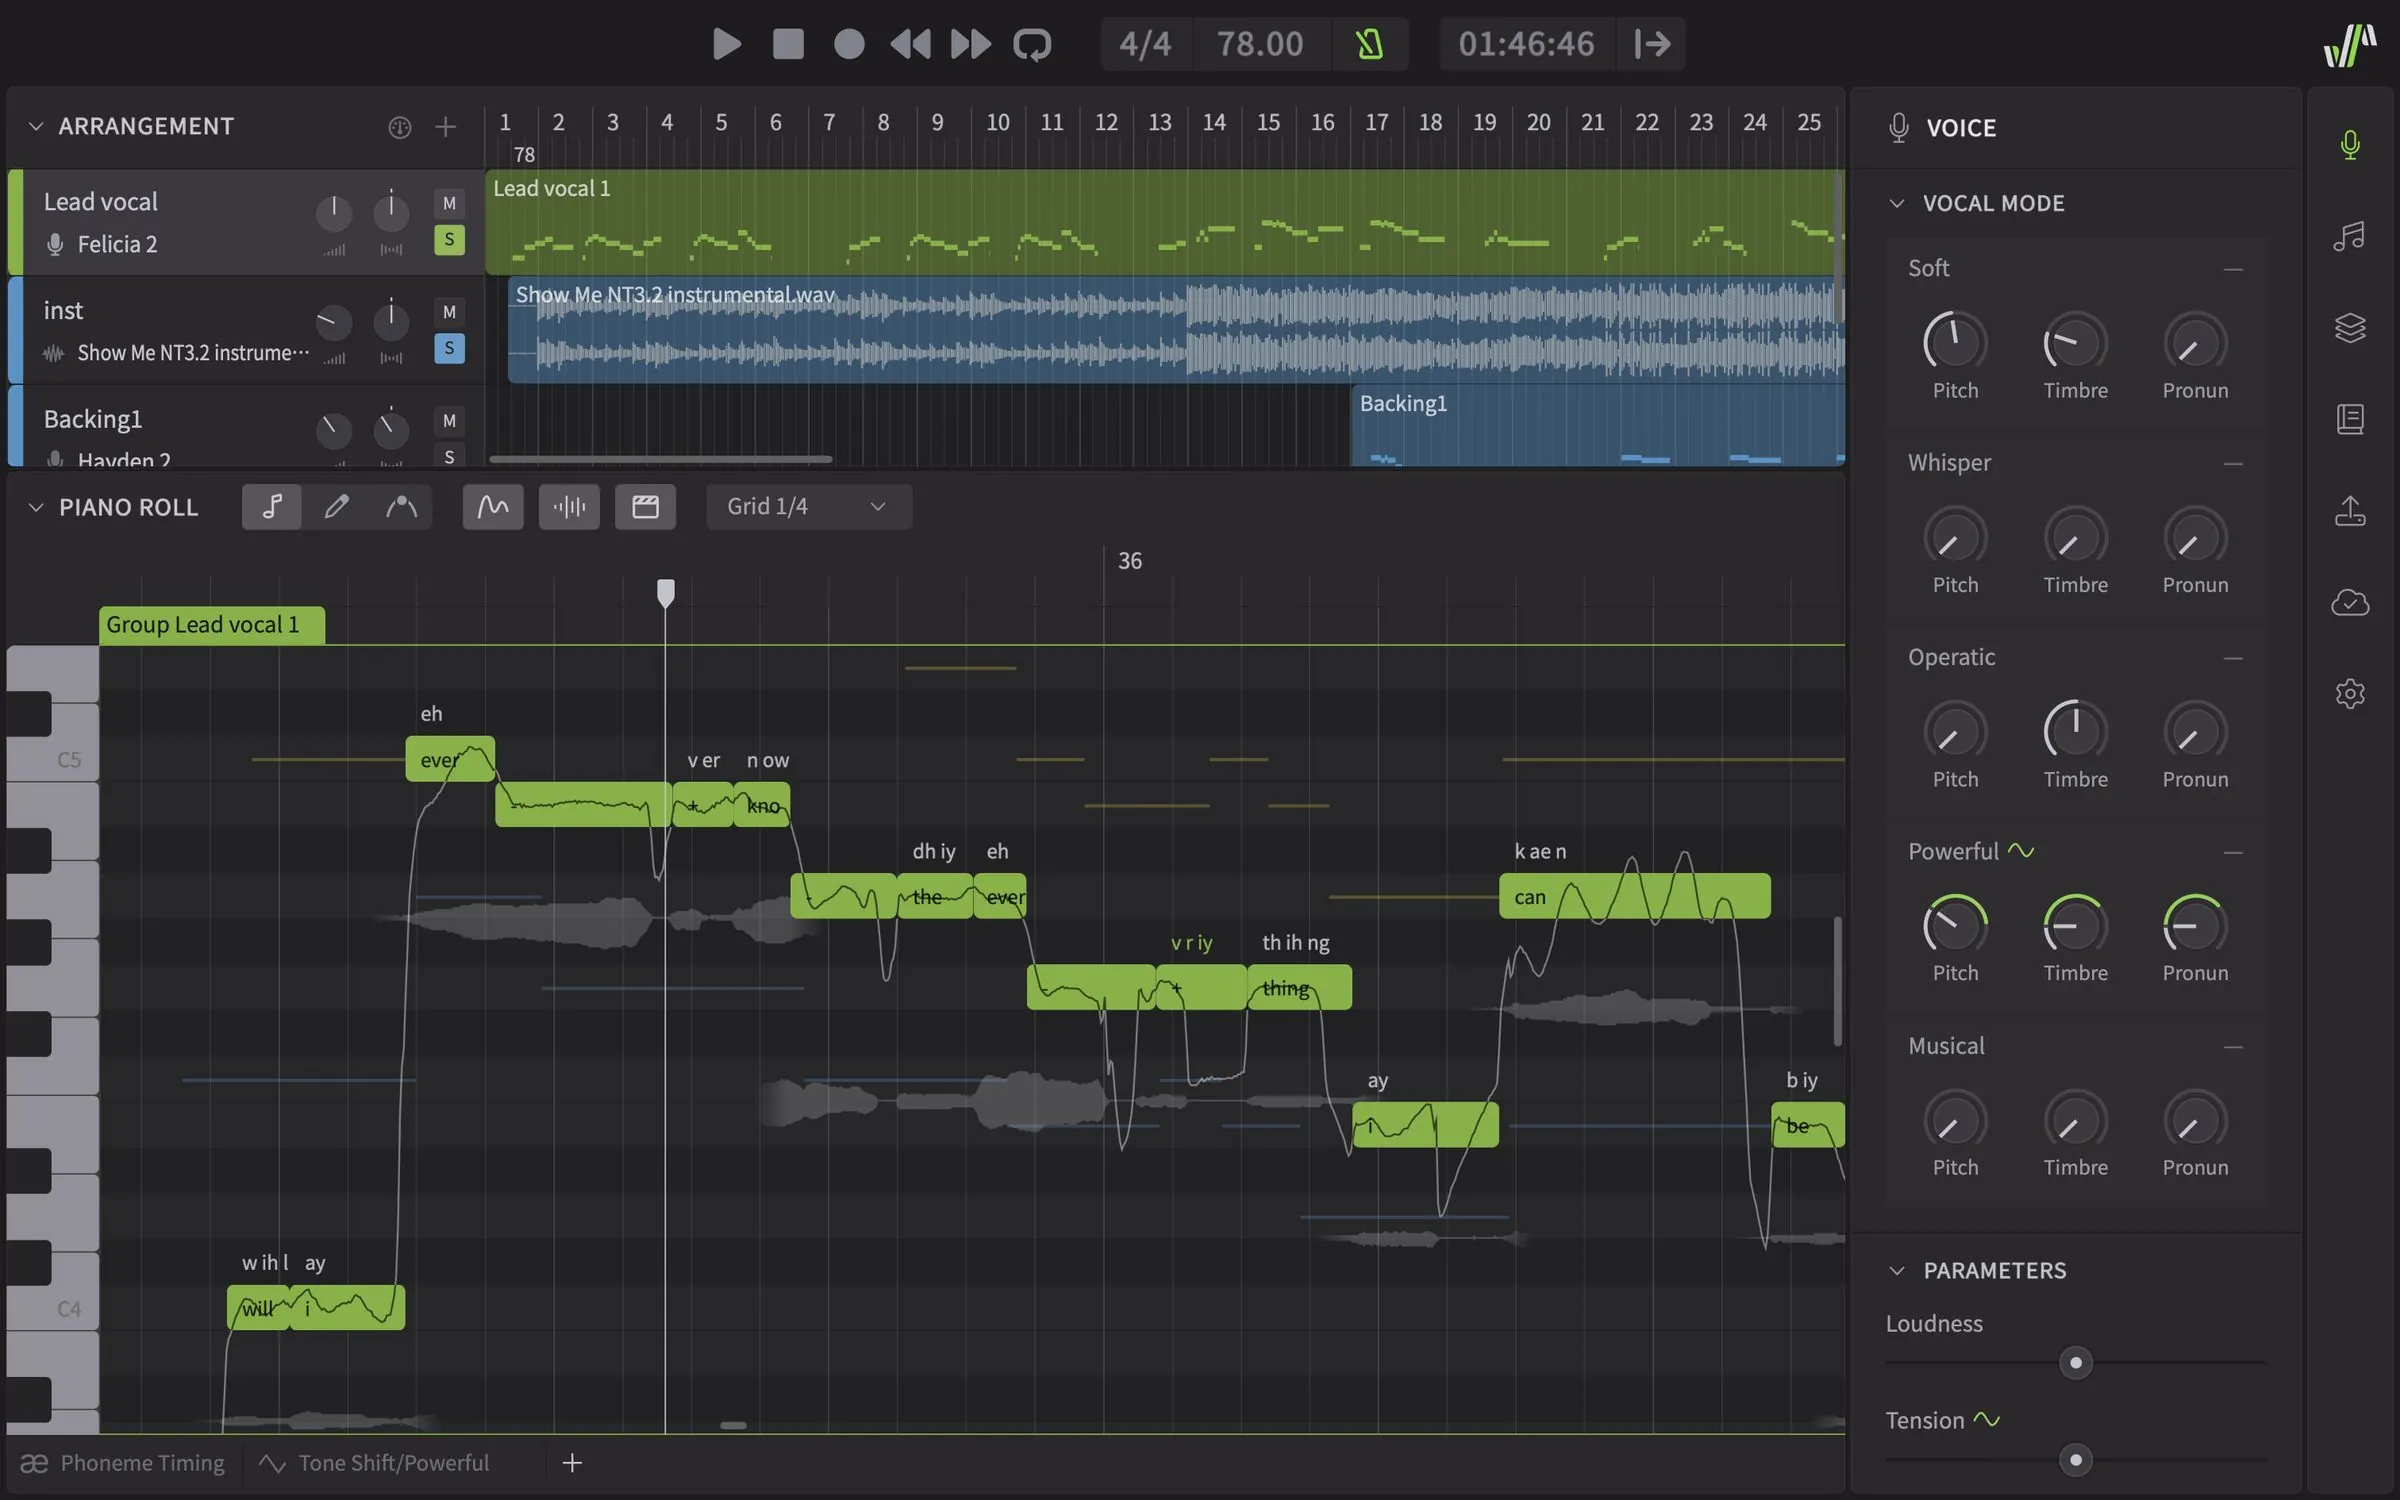2400x1500 pixels.
Task: Click the Loudness slider handle
Action: point(2076,1363)
